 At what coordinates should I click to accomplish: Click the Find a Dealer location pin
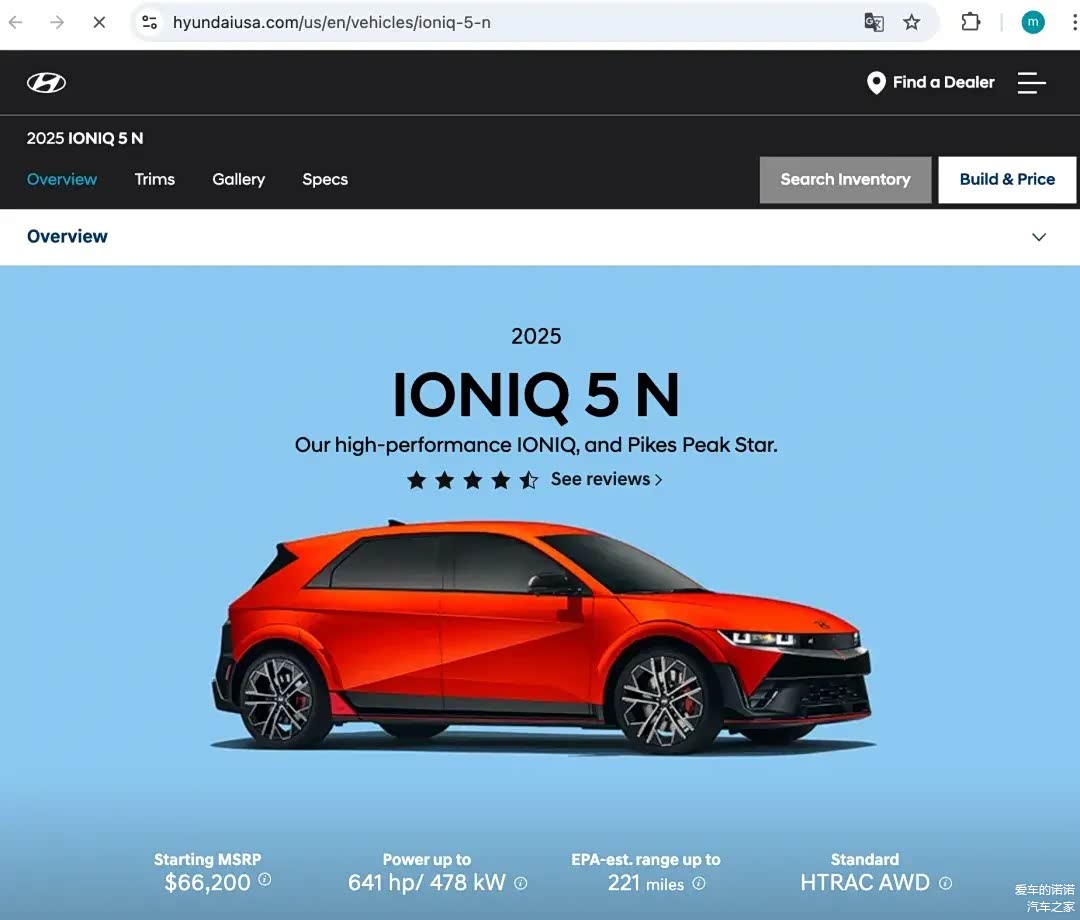[875, 83]
